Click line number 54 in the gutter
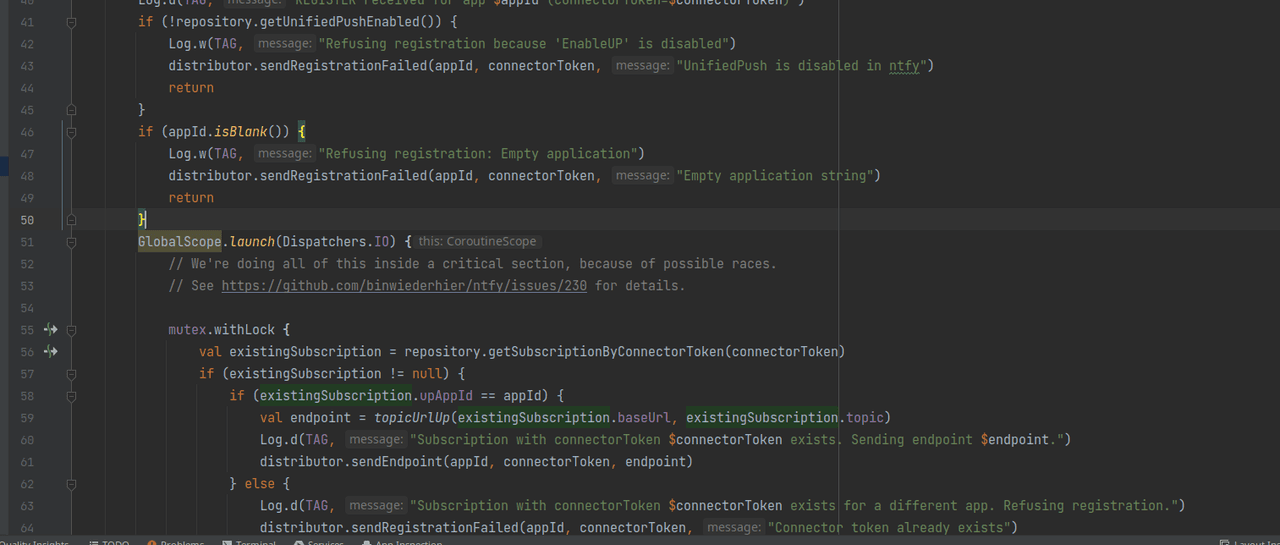This screenshot has width=1280, height=545. coord(26,308)
